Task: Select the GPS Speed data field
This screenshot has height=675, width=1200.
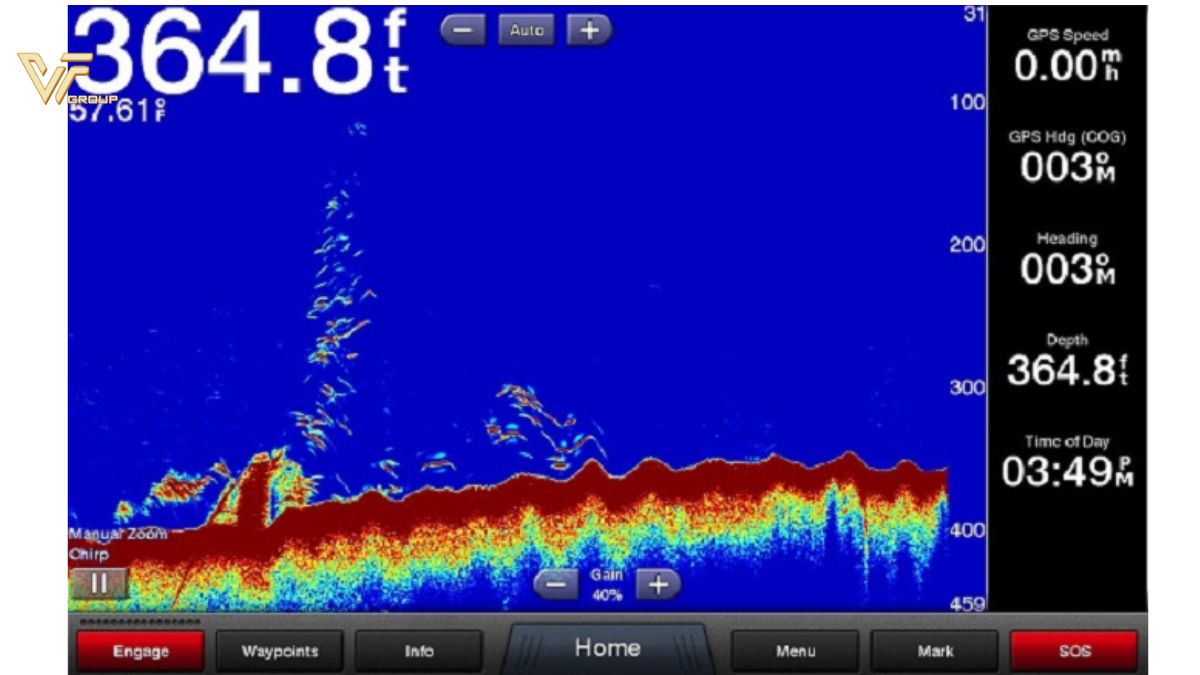Action: pyautogui.click(x=1067, y=58)
